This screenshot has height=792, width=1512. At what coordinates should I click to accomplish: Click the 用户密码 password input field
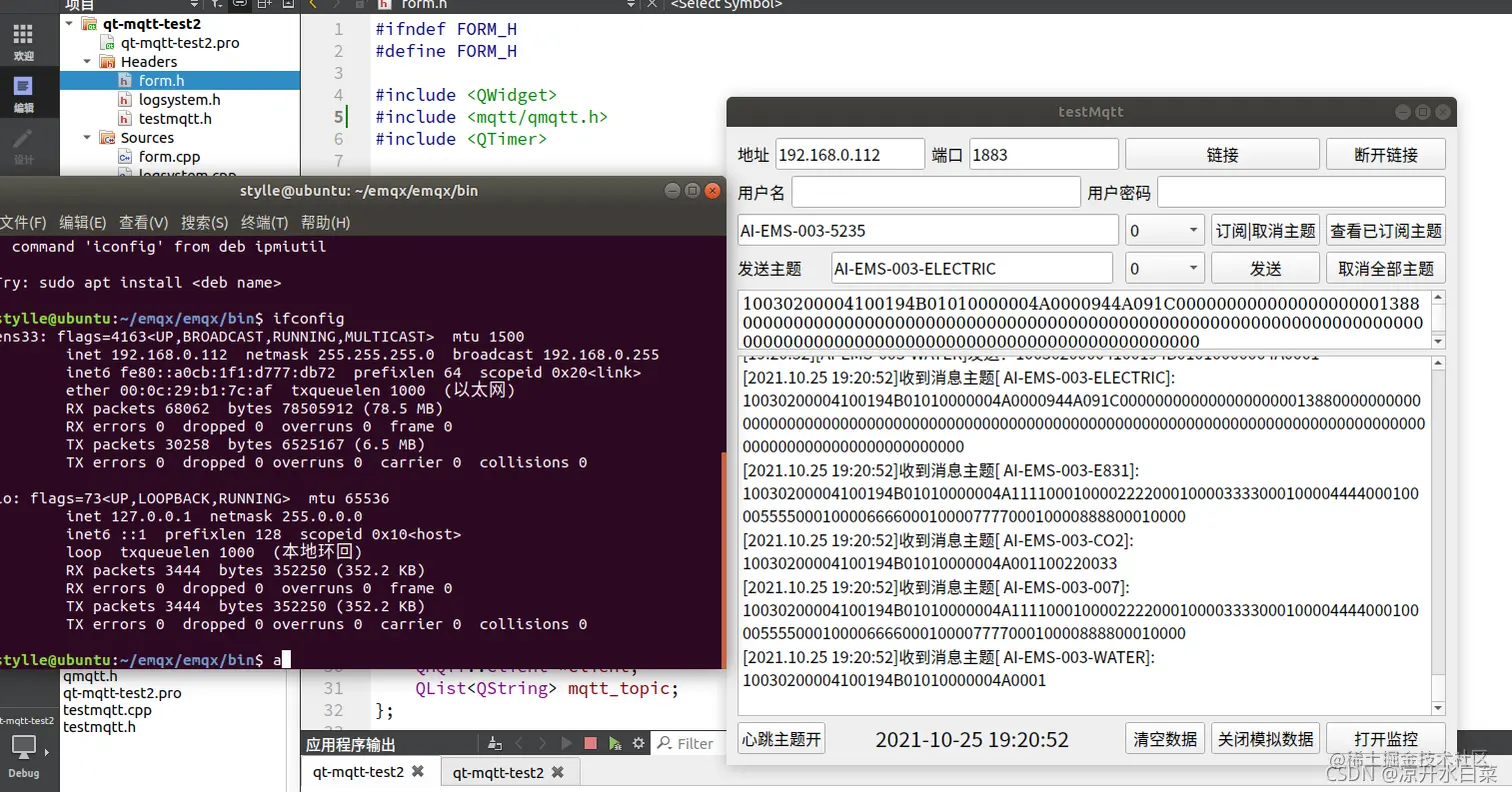point(1301,192)
